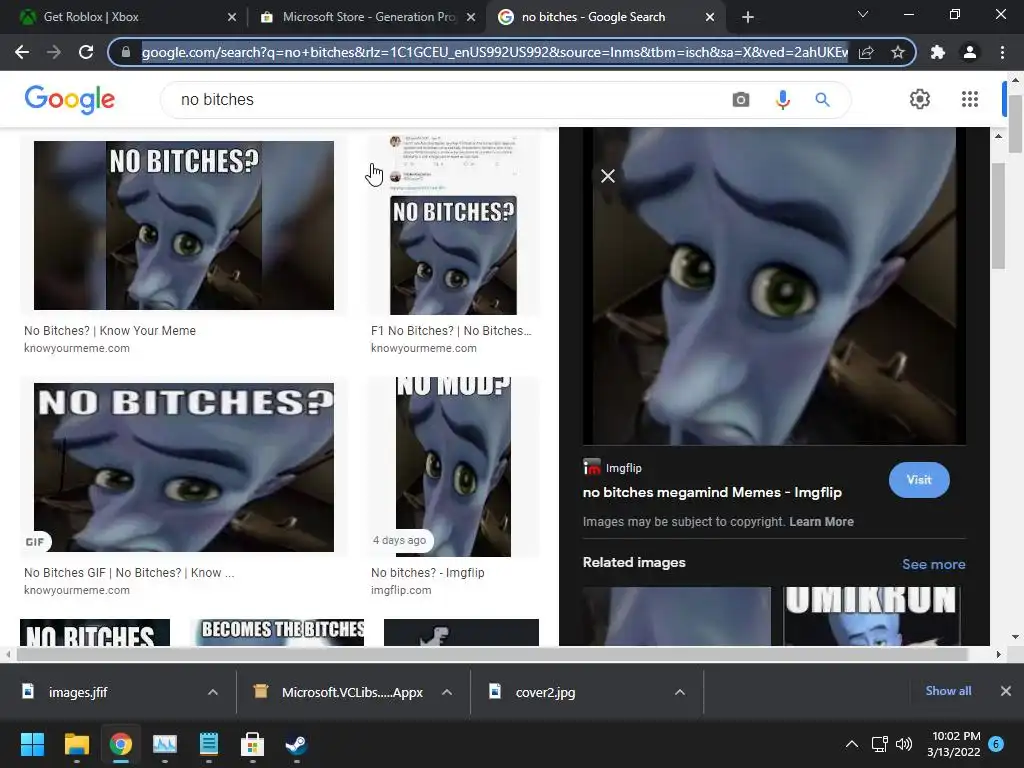Show all downloads
Screen dimensions: 1024x768
[948, 691]
